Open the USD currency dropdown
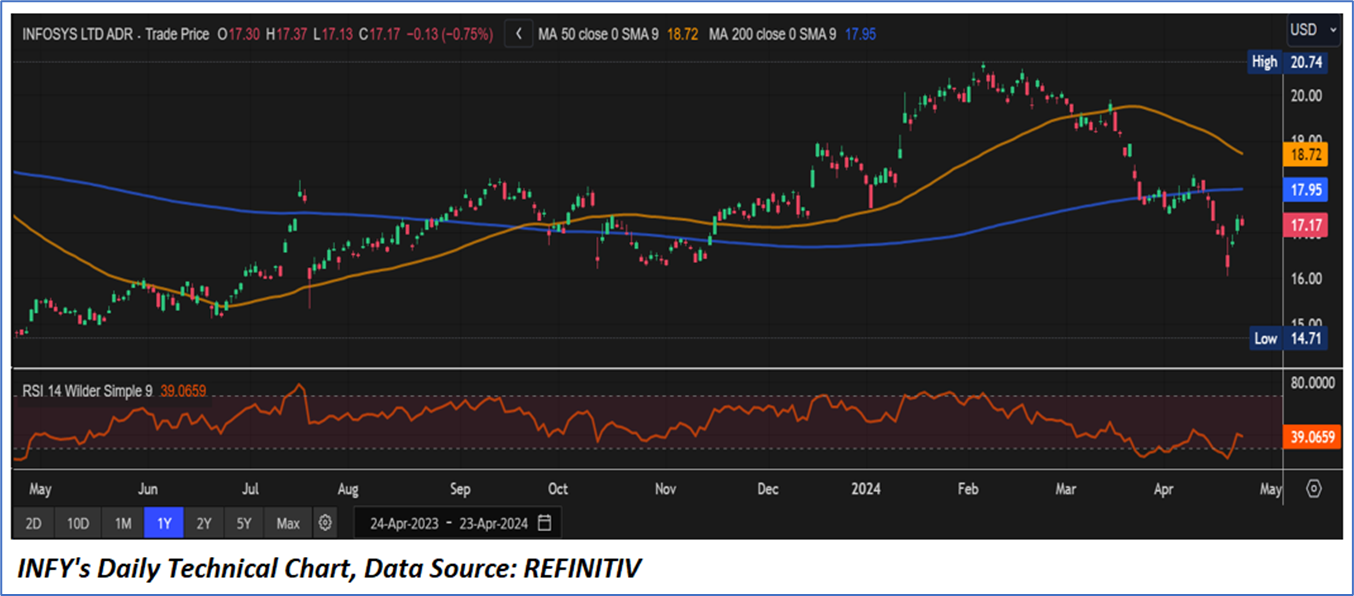 [1312, 30]
